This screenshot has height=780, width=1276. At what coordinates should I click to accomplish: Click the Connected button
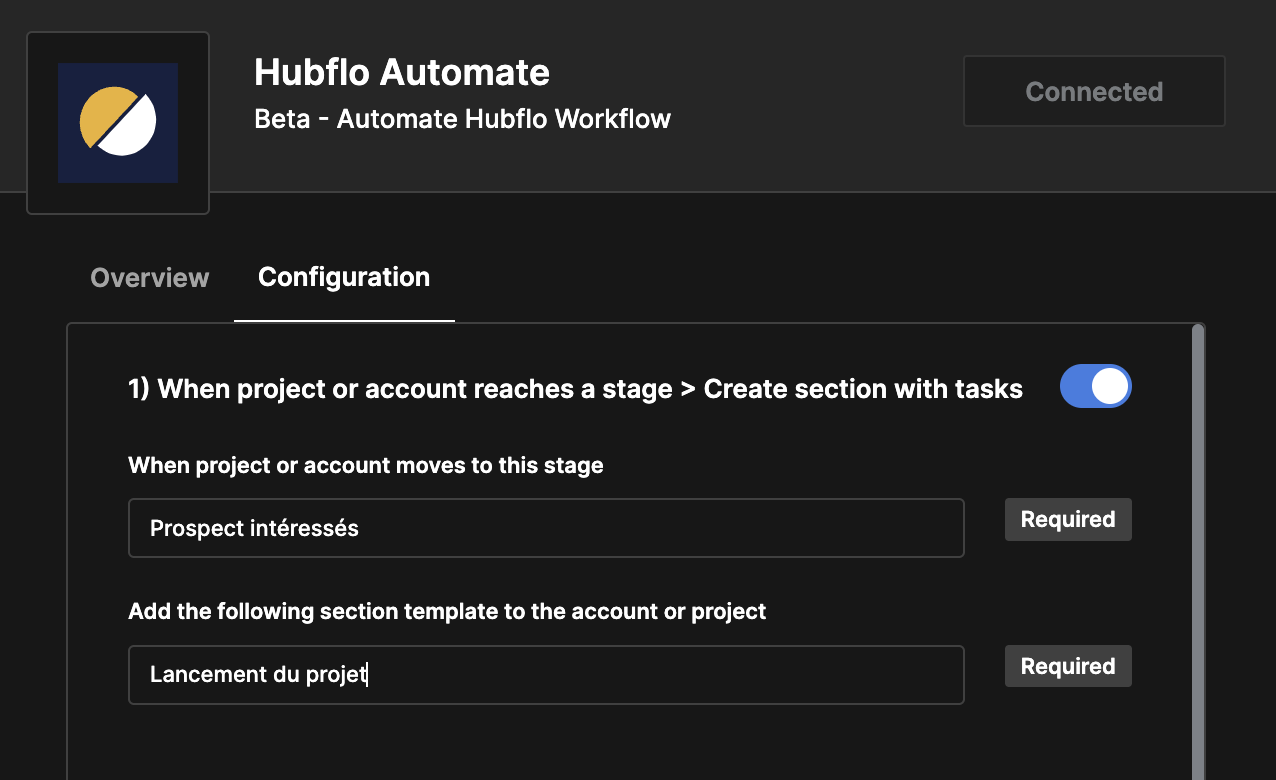1094,91
